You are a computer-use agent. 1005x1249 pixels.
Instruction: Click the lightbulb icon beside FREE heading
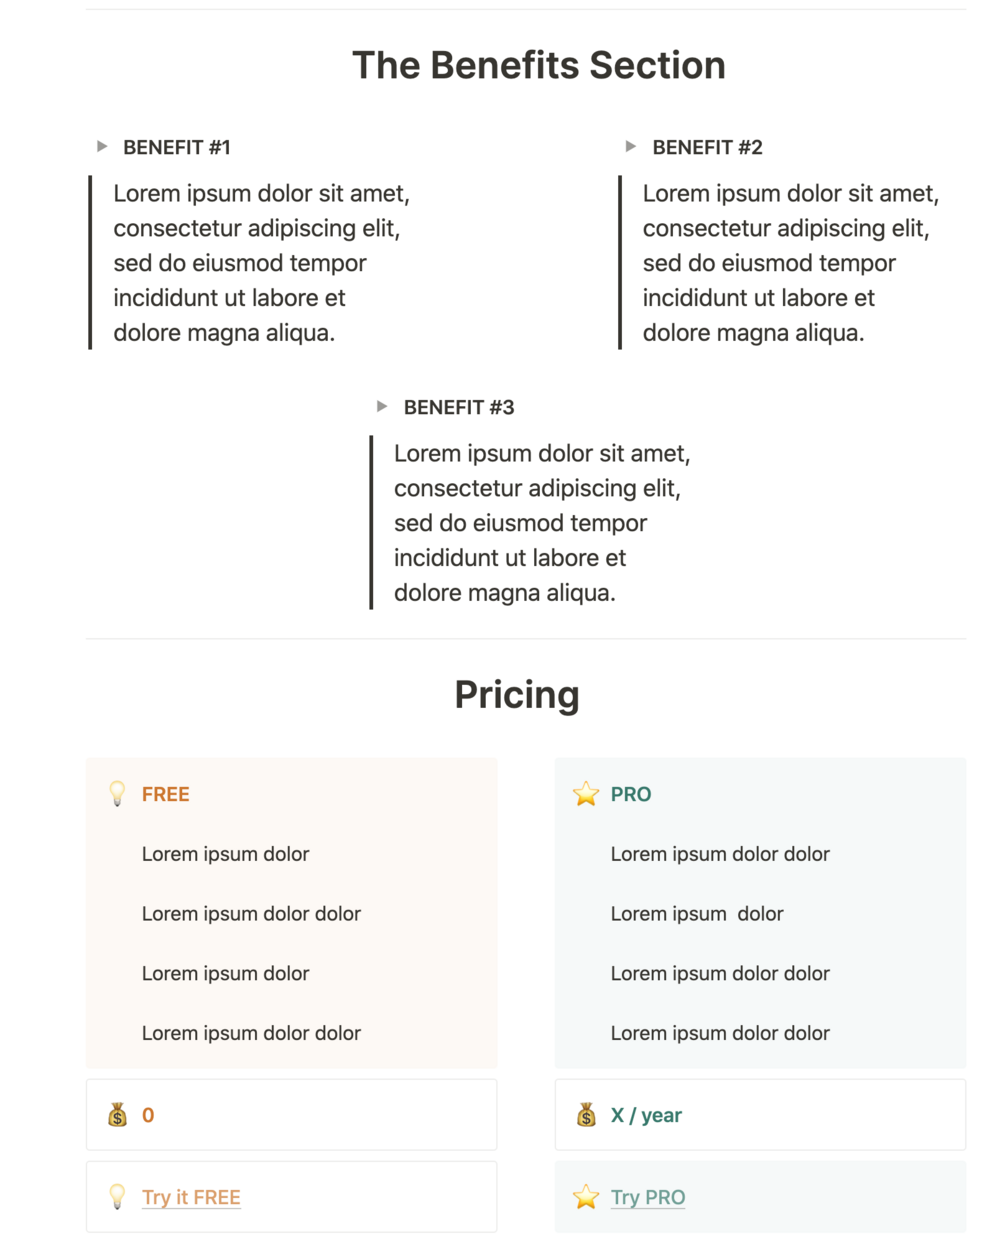[117, 794]
